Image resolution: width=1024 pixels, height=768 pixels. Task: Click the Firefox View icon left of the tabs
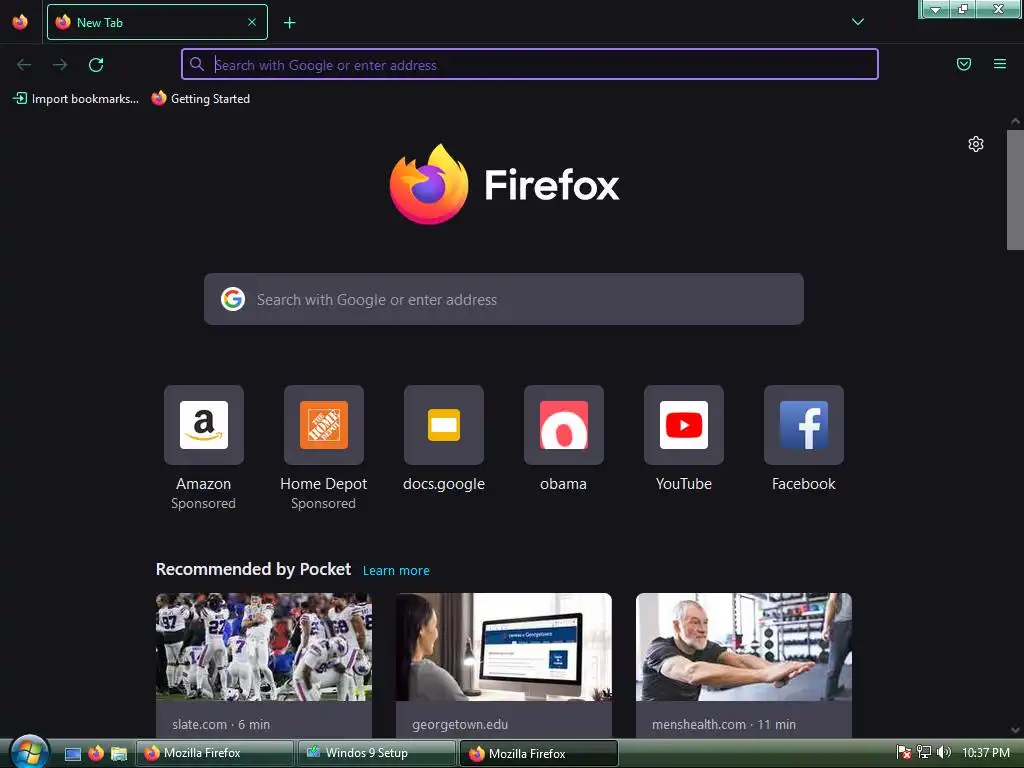(x=20, y=22)
